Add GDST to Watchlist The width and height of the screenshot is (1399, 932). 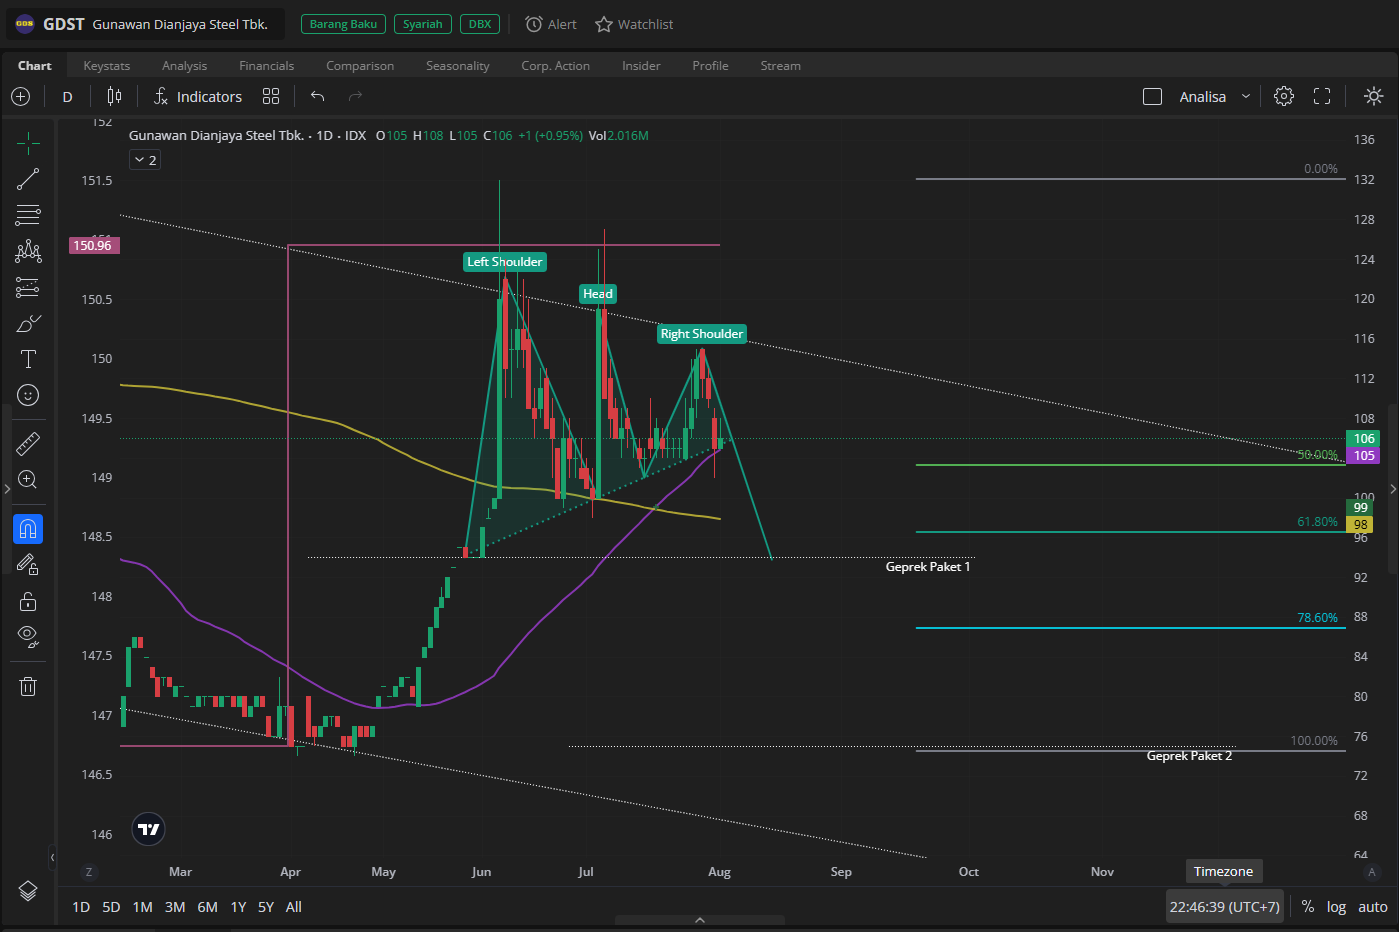click(634, 24)
